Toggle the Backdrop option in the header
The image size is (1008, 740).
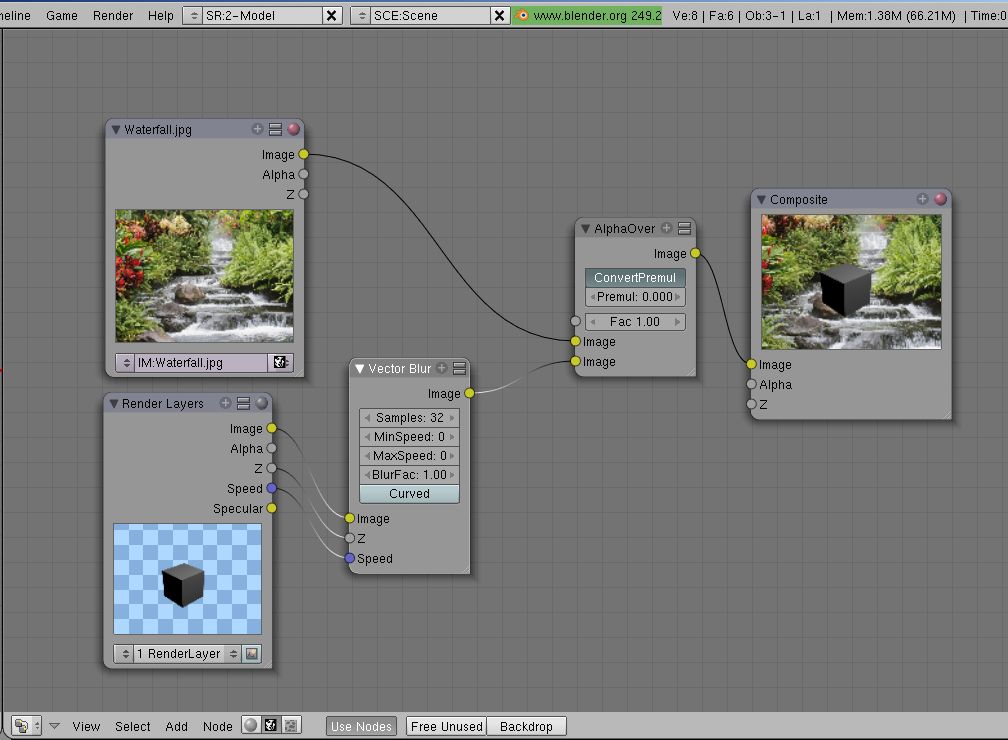coord(526,726)
